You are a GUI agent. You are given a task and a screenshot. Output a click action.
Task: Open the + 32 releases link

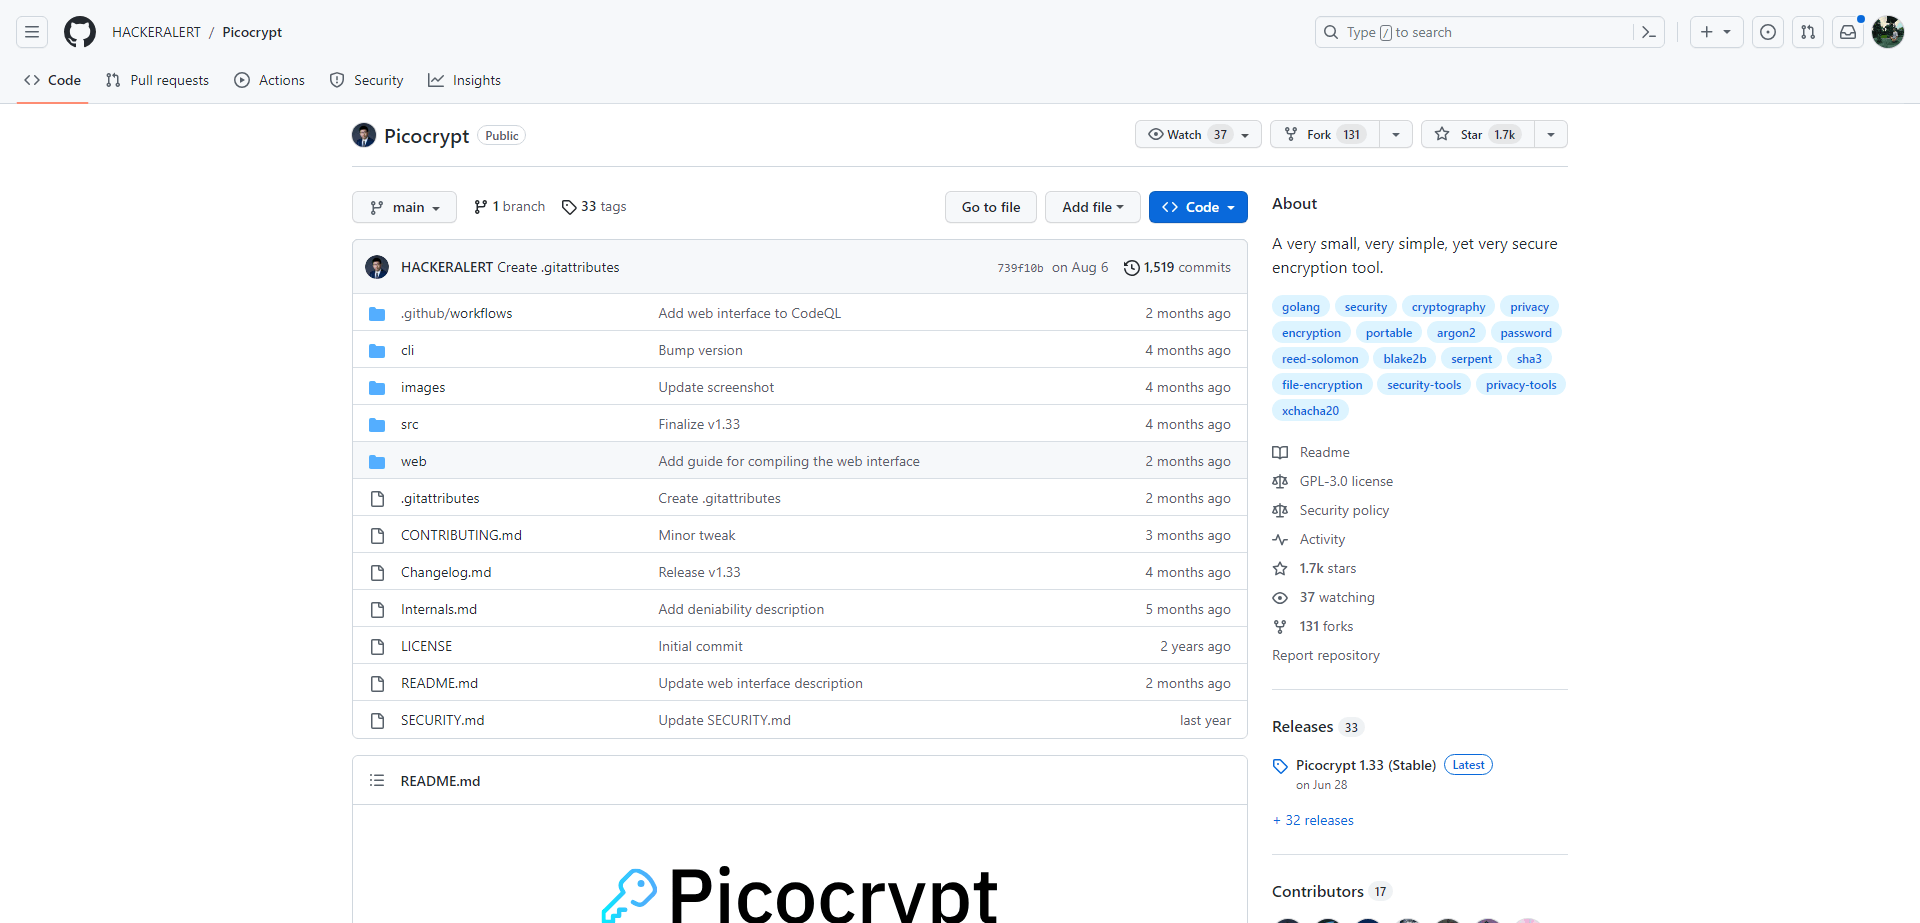[x=1313, y=820]
